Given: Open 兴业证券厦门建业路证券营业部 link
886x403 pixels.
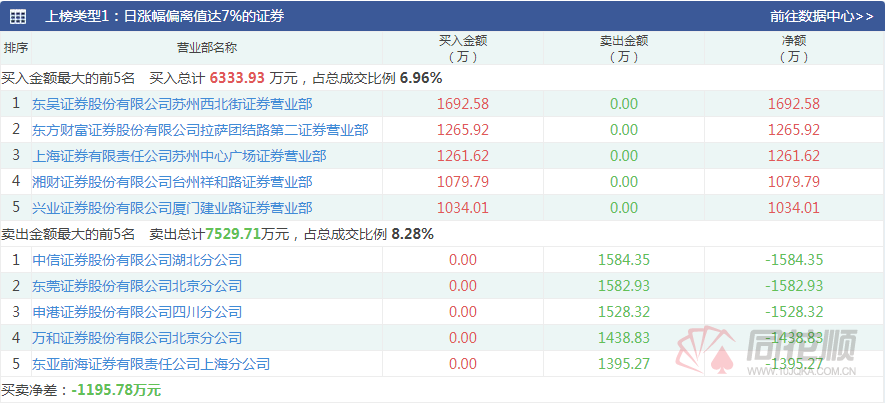Looking at the screenshot, I should pyautogui.click(x=172, y=208).
